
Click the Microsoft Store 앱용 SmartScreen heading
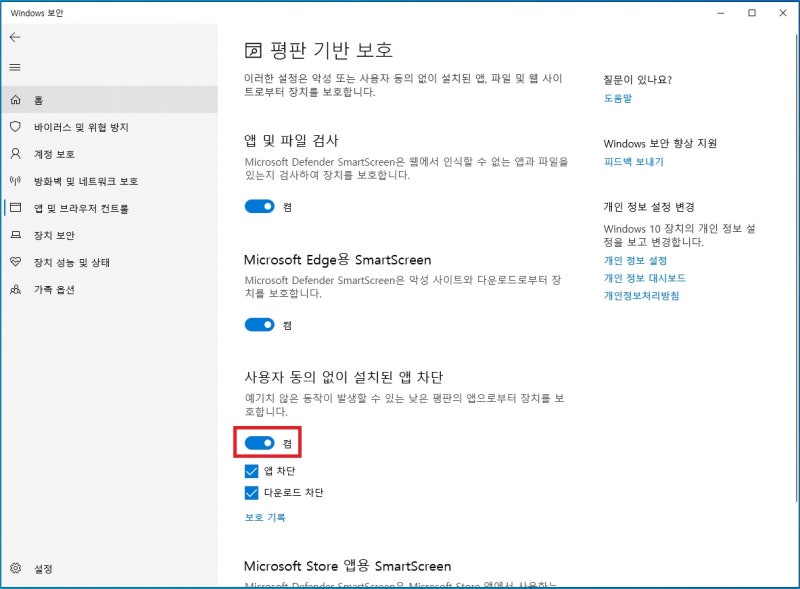pyautogui.click(x=347, y=566)
